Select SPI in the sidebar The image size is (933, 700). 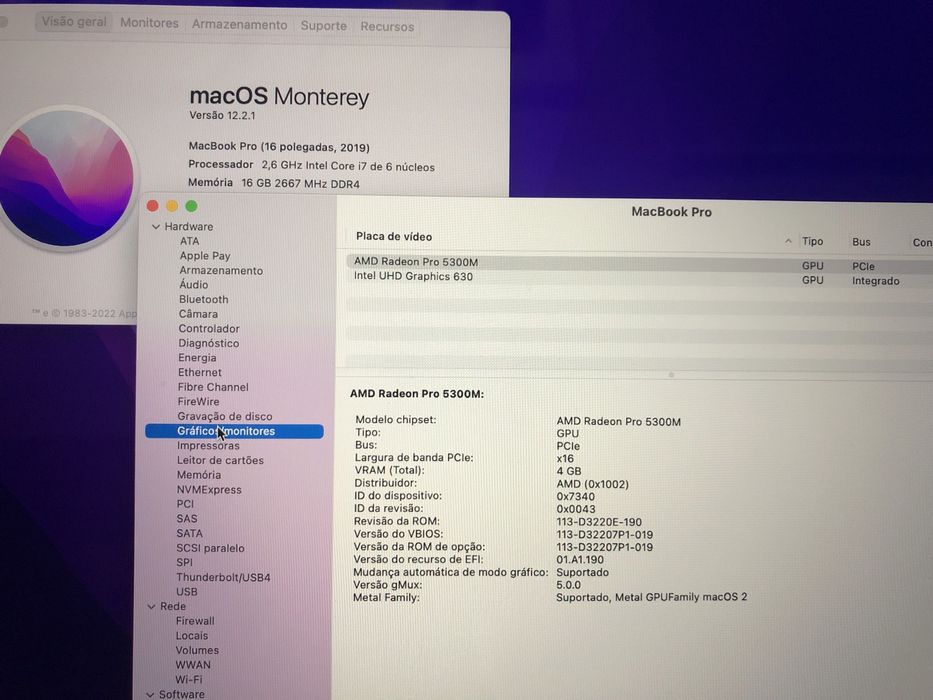pyautogui.click(x=184, y=562)
